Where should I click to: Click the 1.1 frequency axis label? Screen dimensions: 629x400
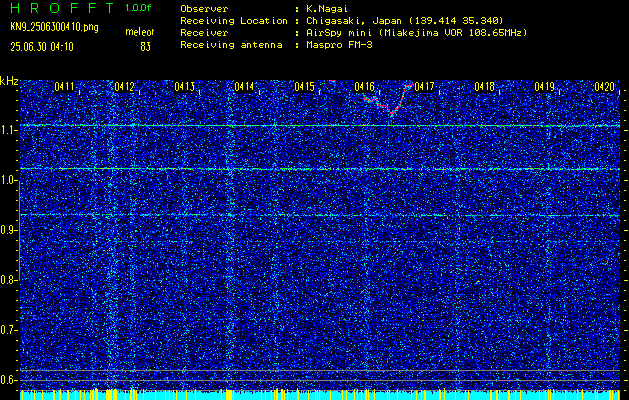coord(8,131)
